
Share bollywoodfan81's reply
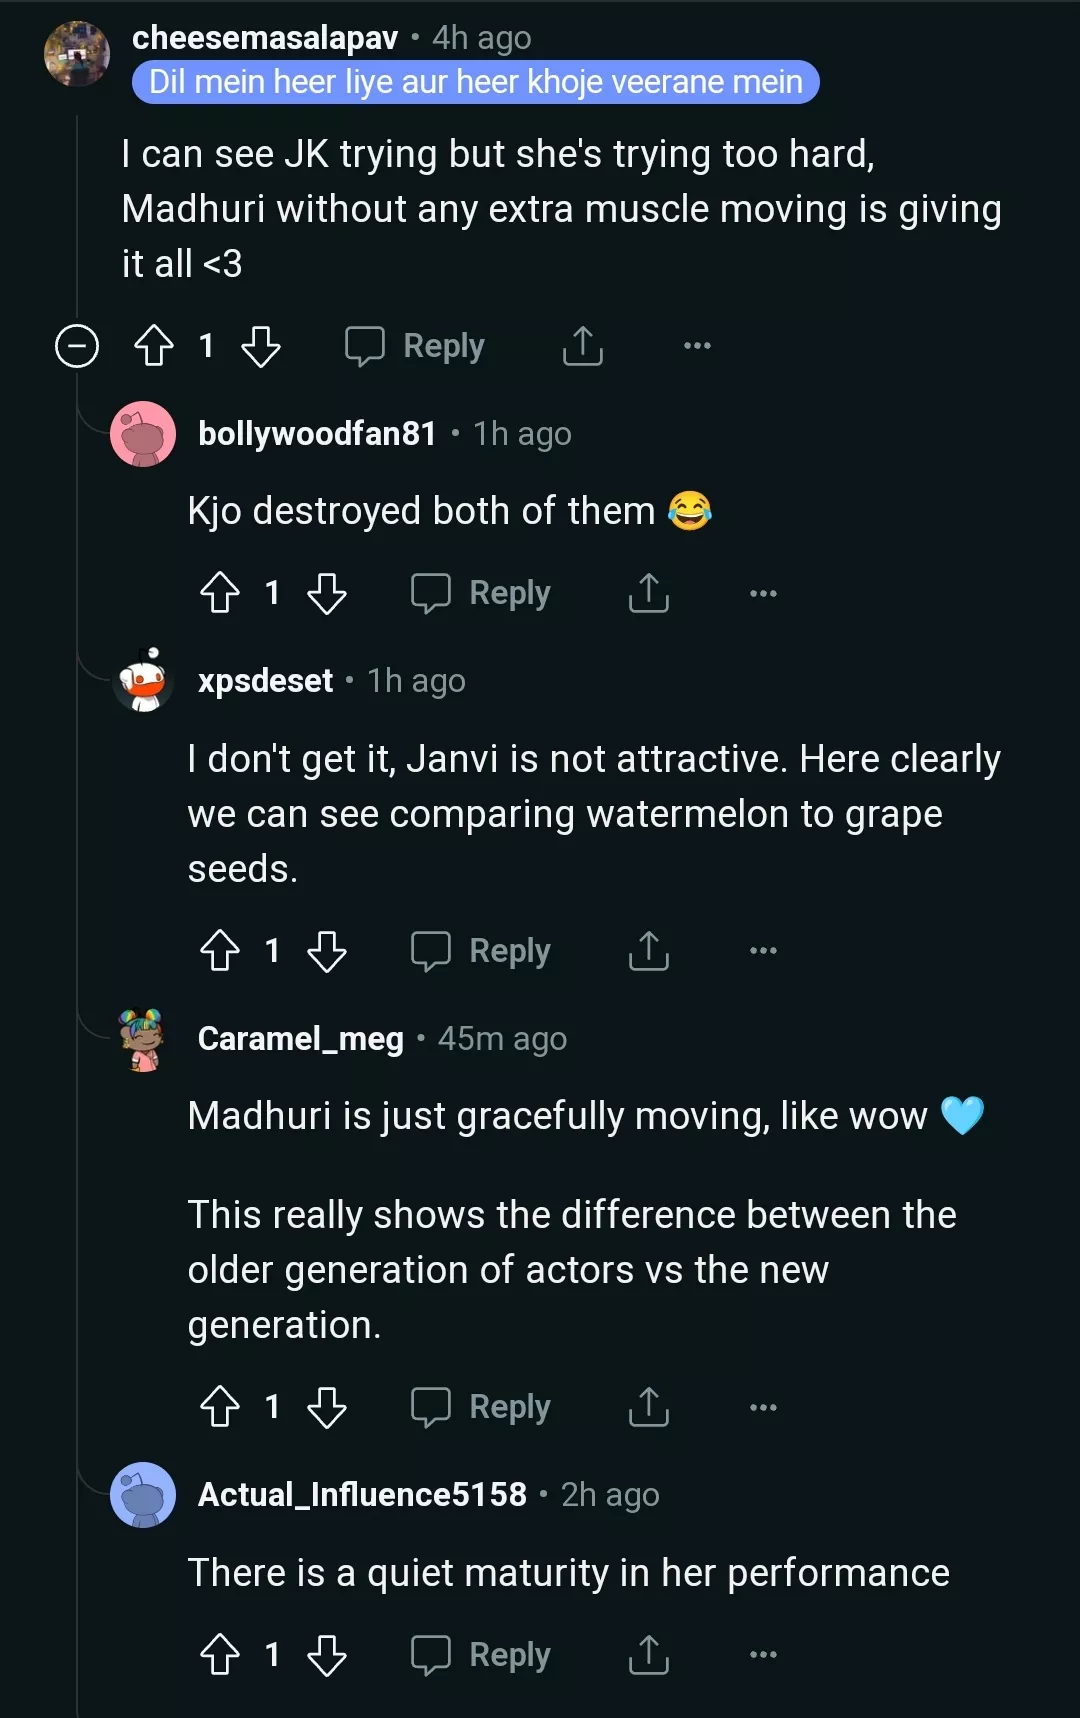click(x=648, y=593)
